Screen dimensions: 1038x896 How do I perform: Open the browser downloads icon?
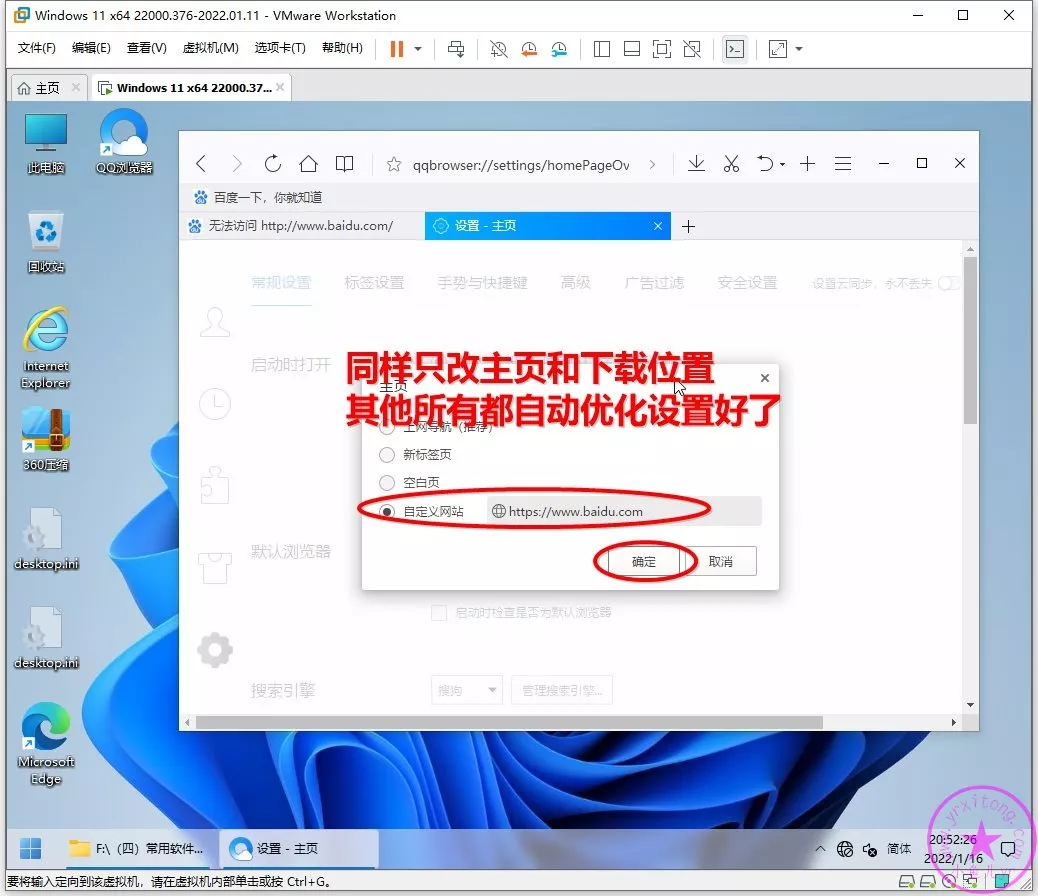696,164
